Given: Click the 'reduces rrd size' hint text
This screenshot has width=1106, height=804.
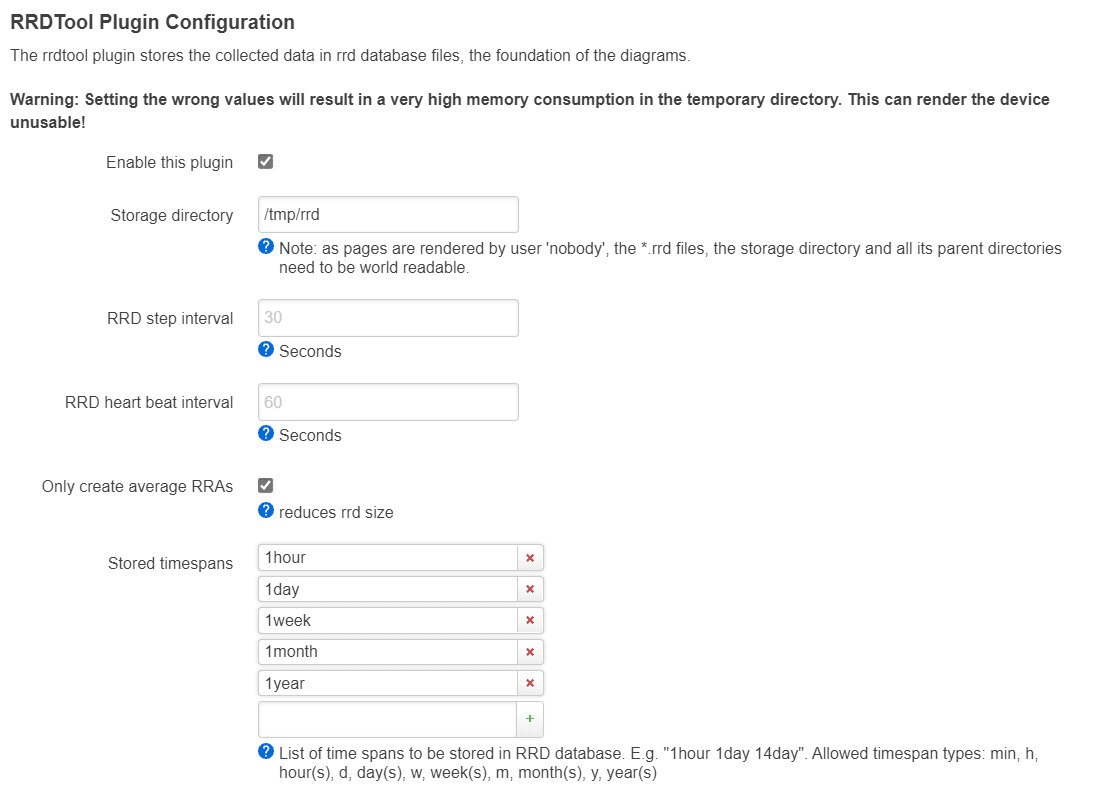Looking at the screenshot, I should 336,513.
